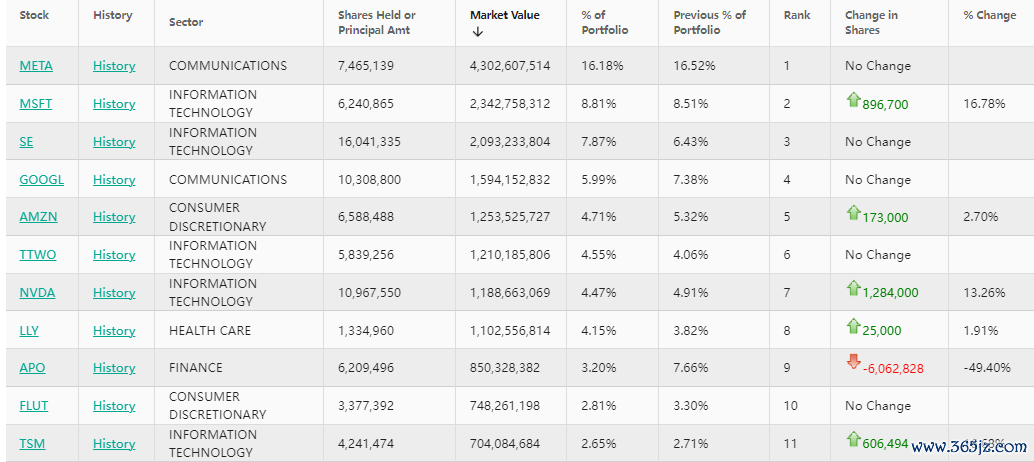View History for APO holding

click(x=114, y=368)
